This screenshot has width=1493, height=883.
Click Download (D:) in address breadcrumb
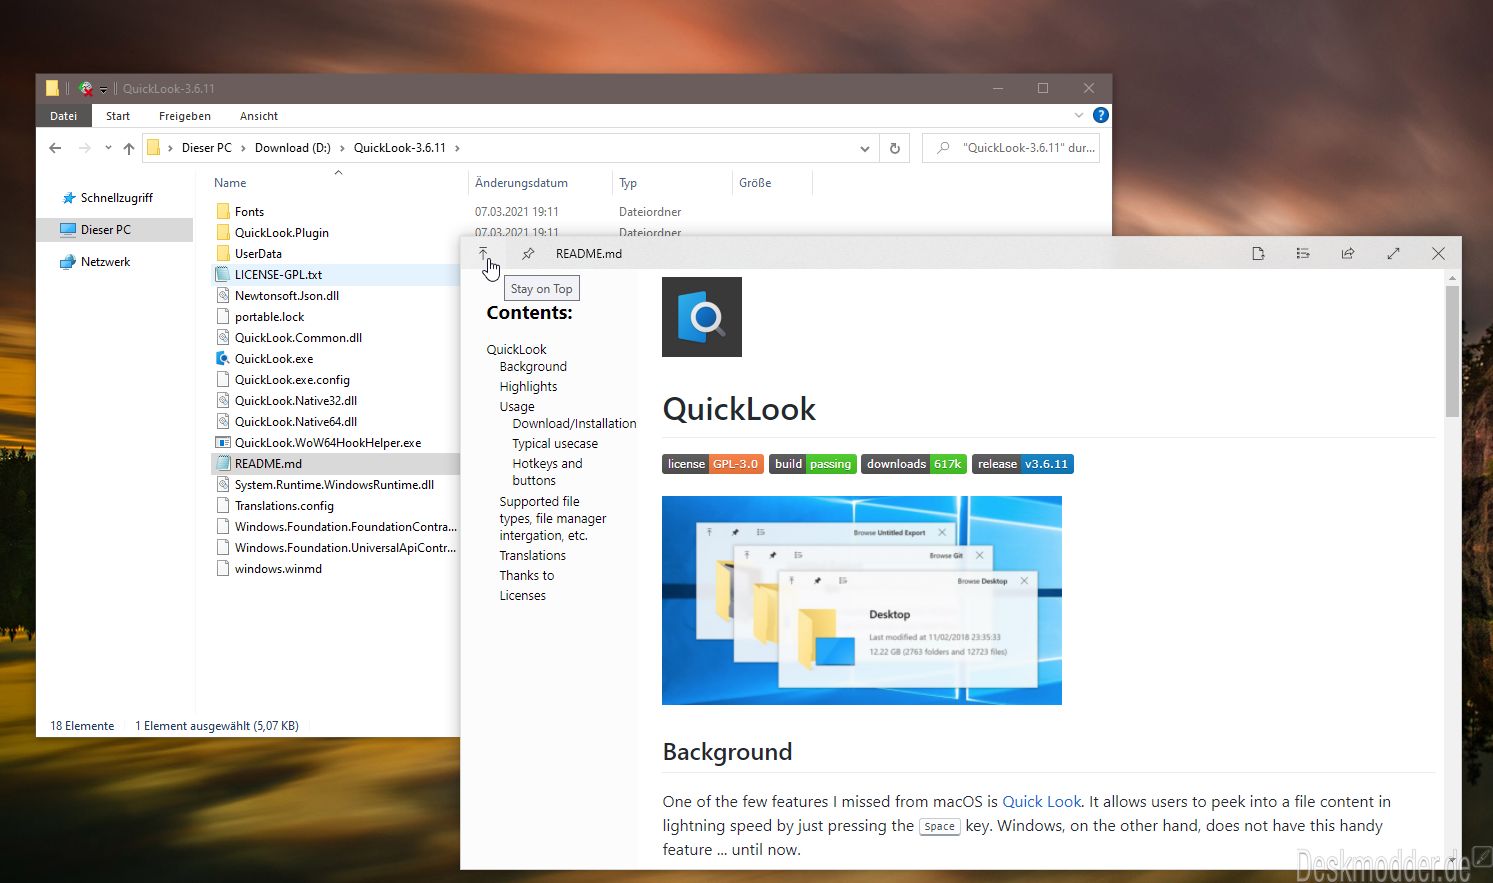292,148
